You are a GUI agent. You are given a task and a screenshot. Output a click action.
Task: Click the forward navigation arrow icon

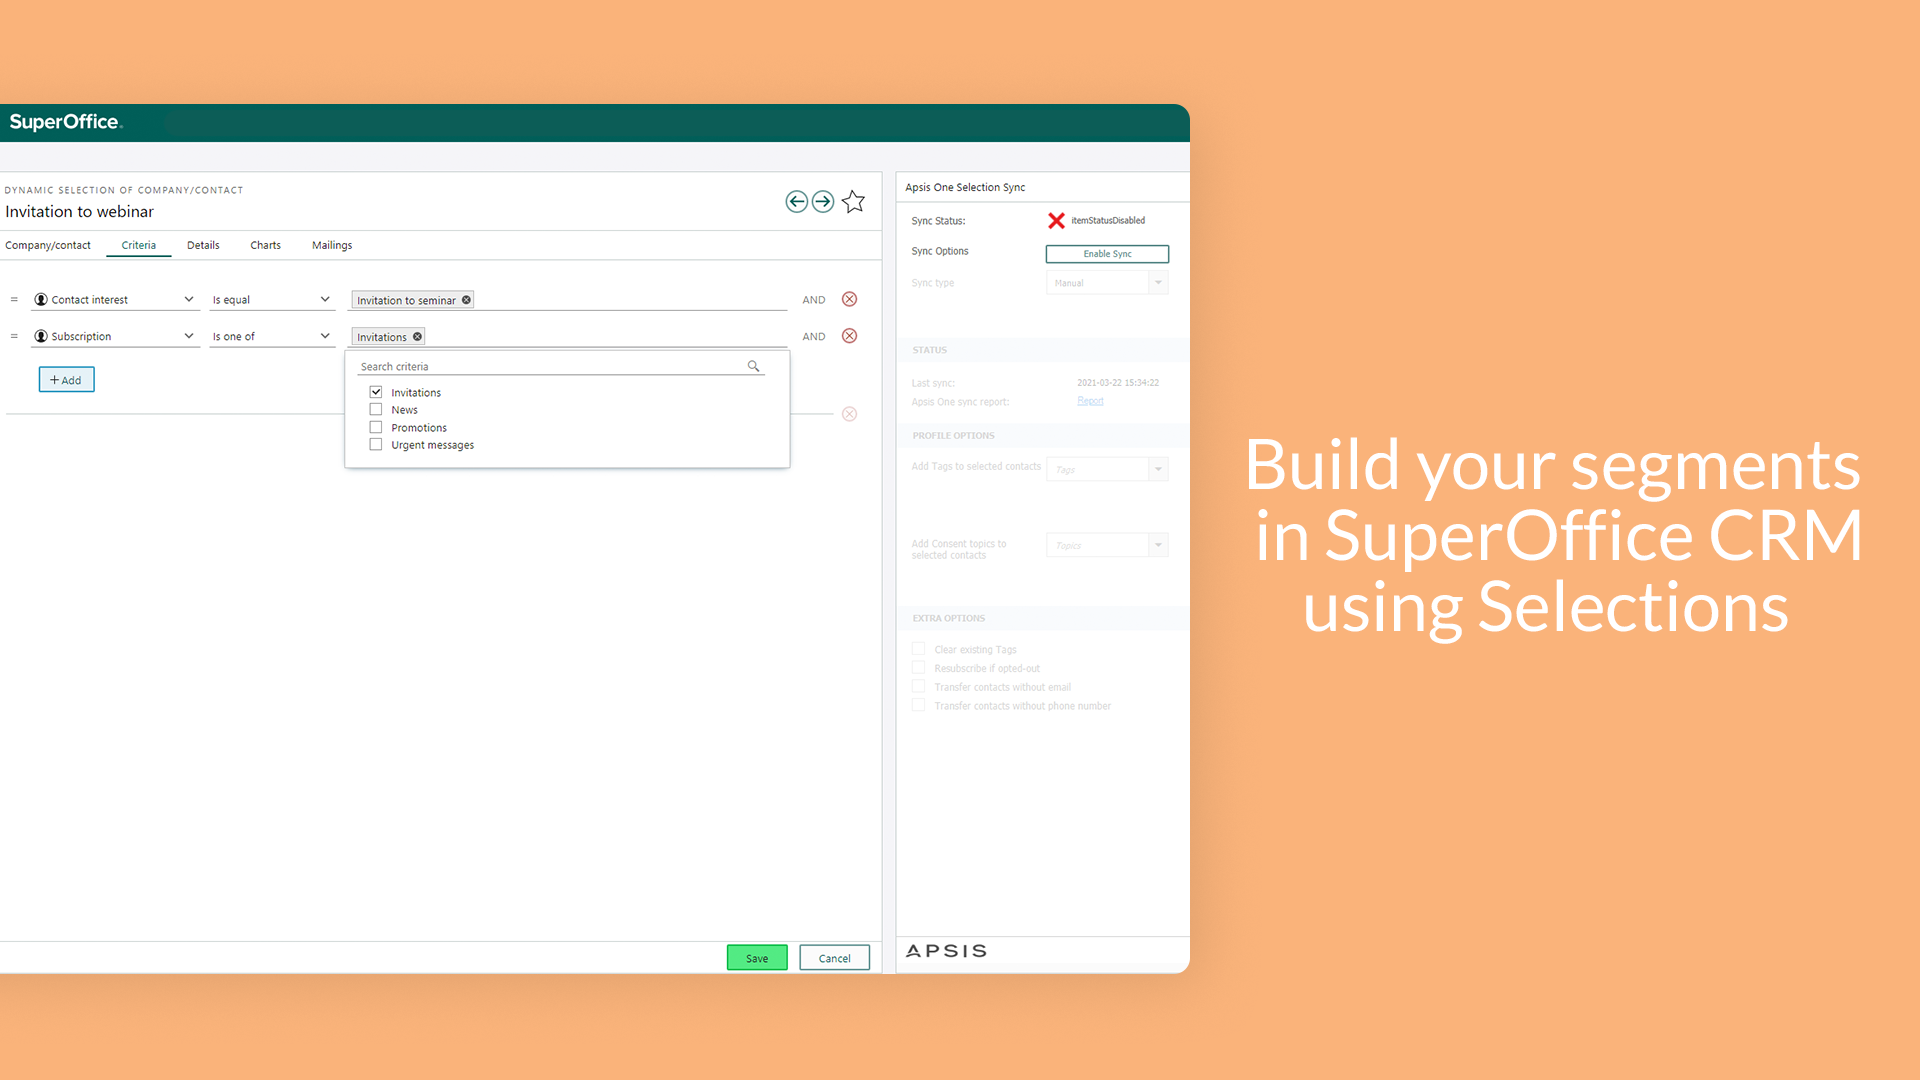(x=822, y=202)
